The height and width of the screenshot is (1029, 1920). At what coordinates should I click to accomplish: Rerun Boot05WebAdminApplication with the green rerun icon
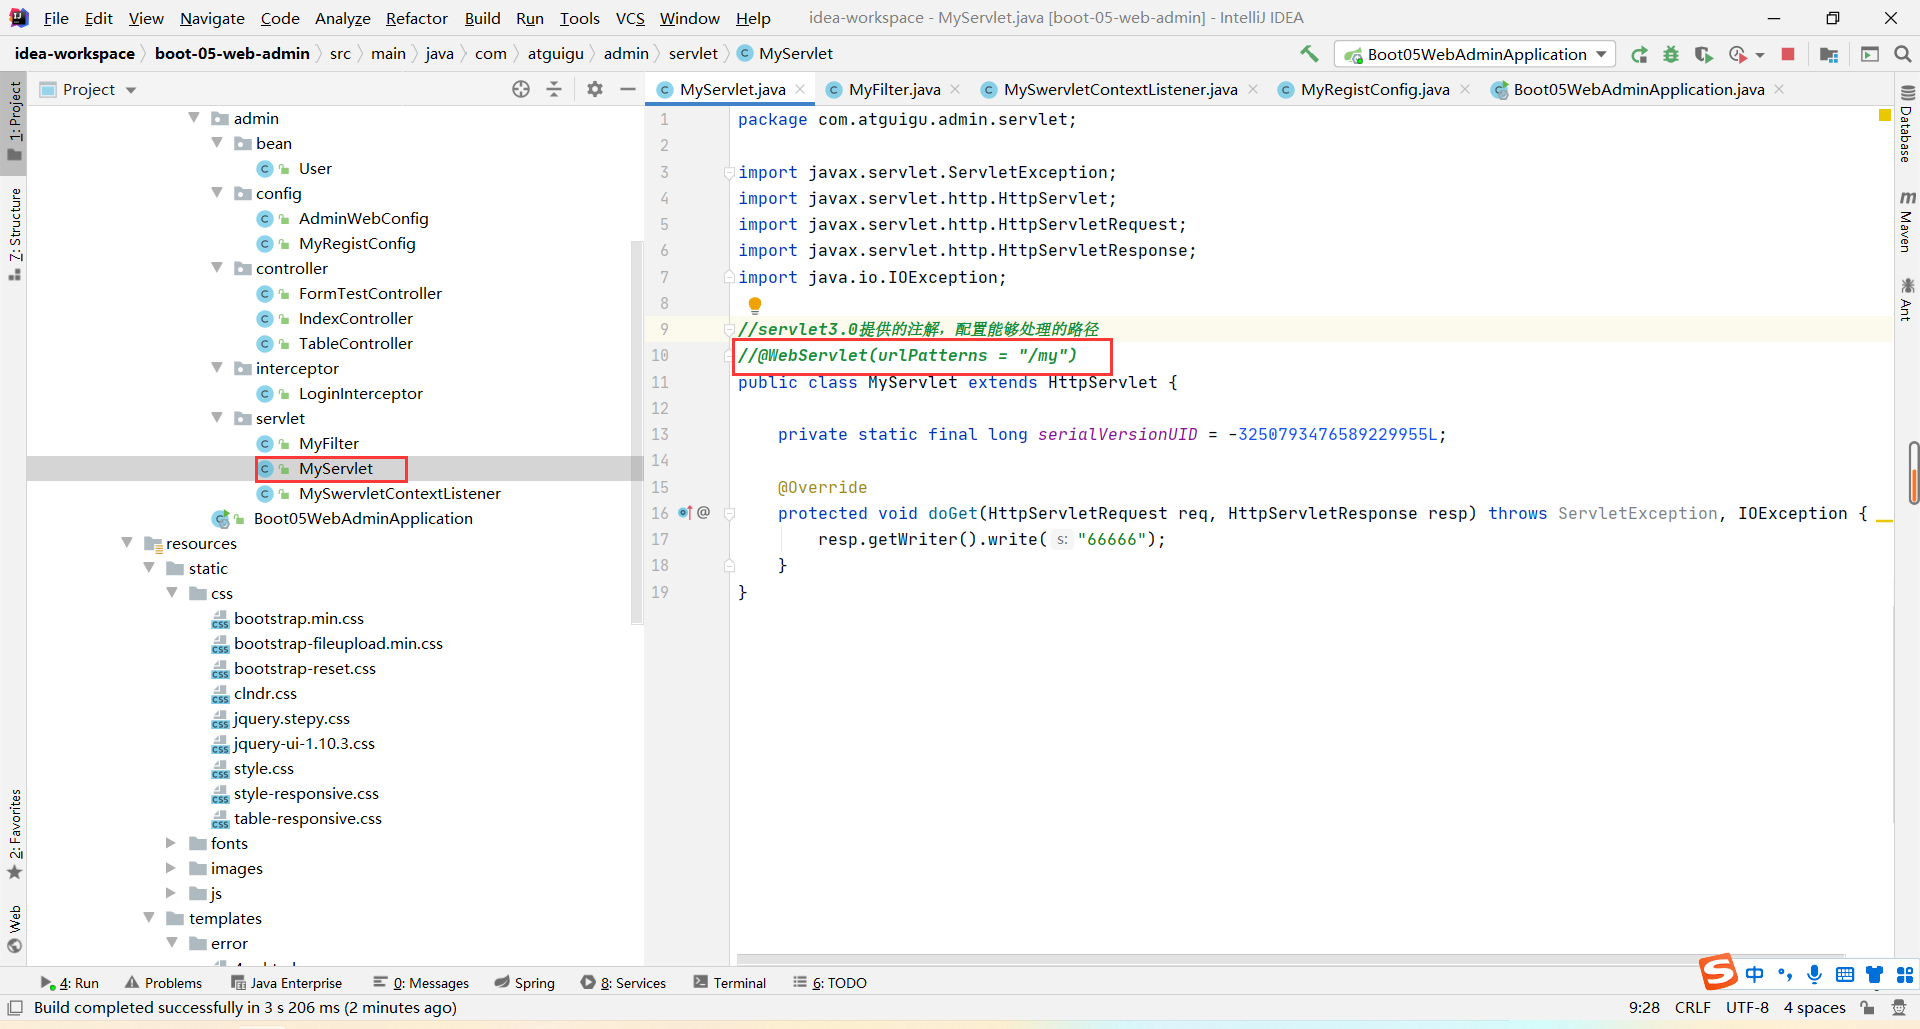(1639, 55)
